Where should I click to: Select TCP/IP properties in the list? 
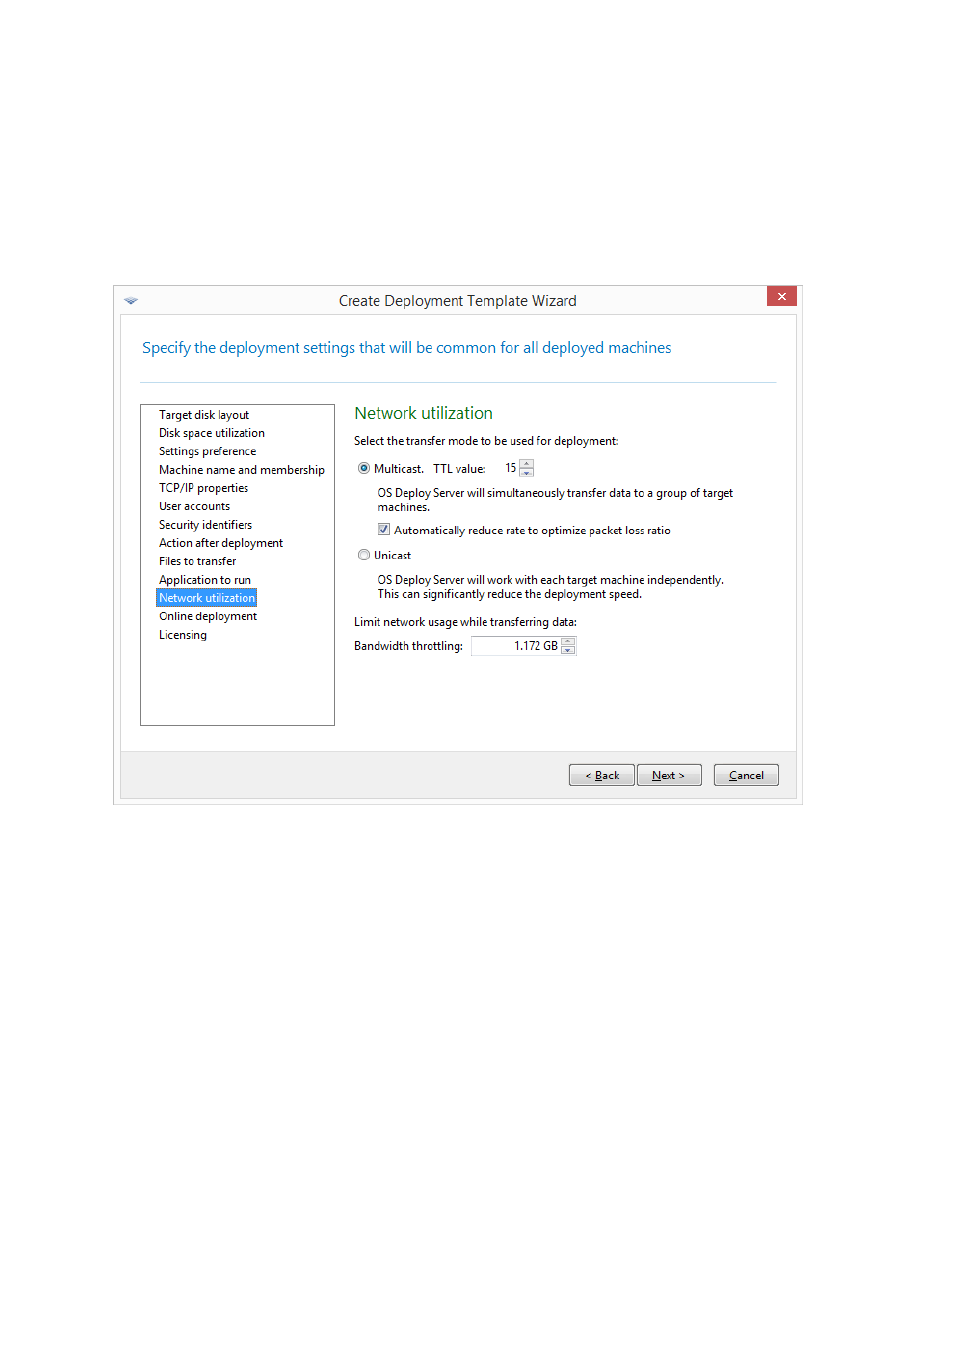coord(203,488)
